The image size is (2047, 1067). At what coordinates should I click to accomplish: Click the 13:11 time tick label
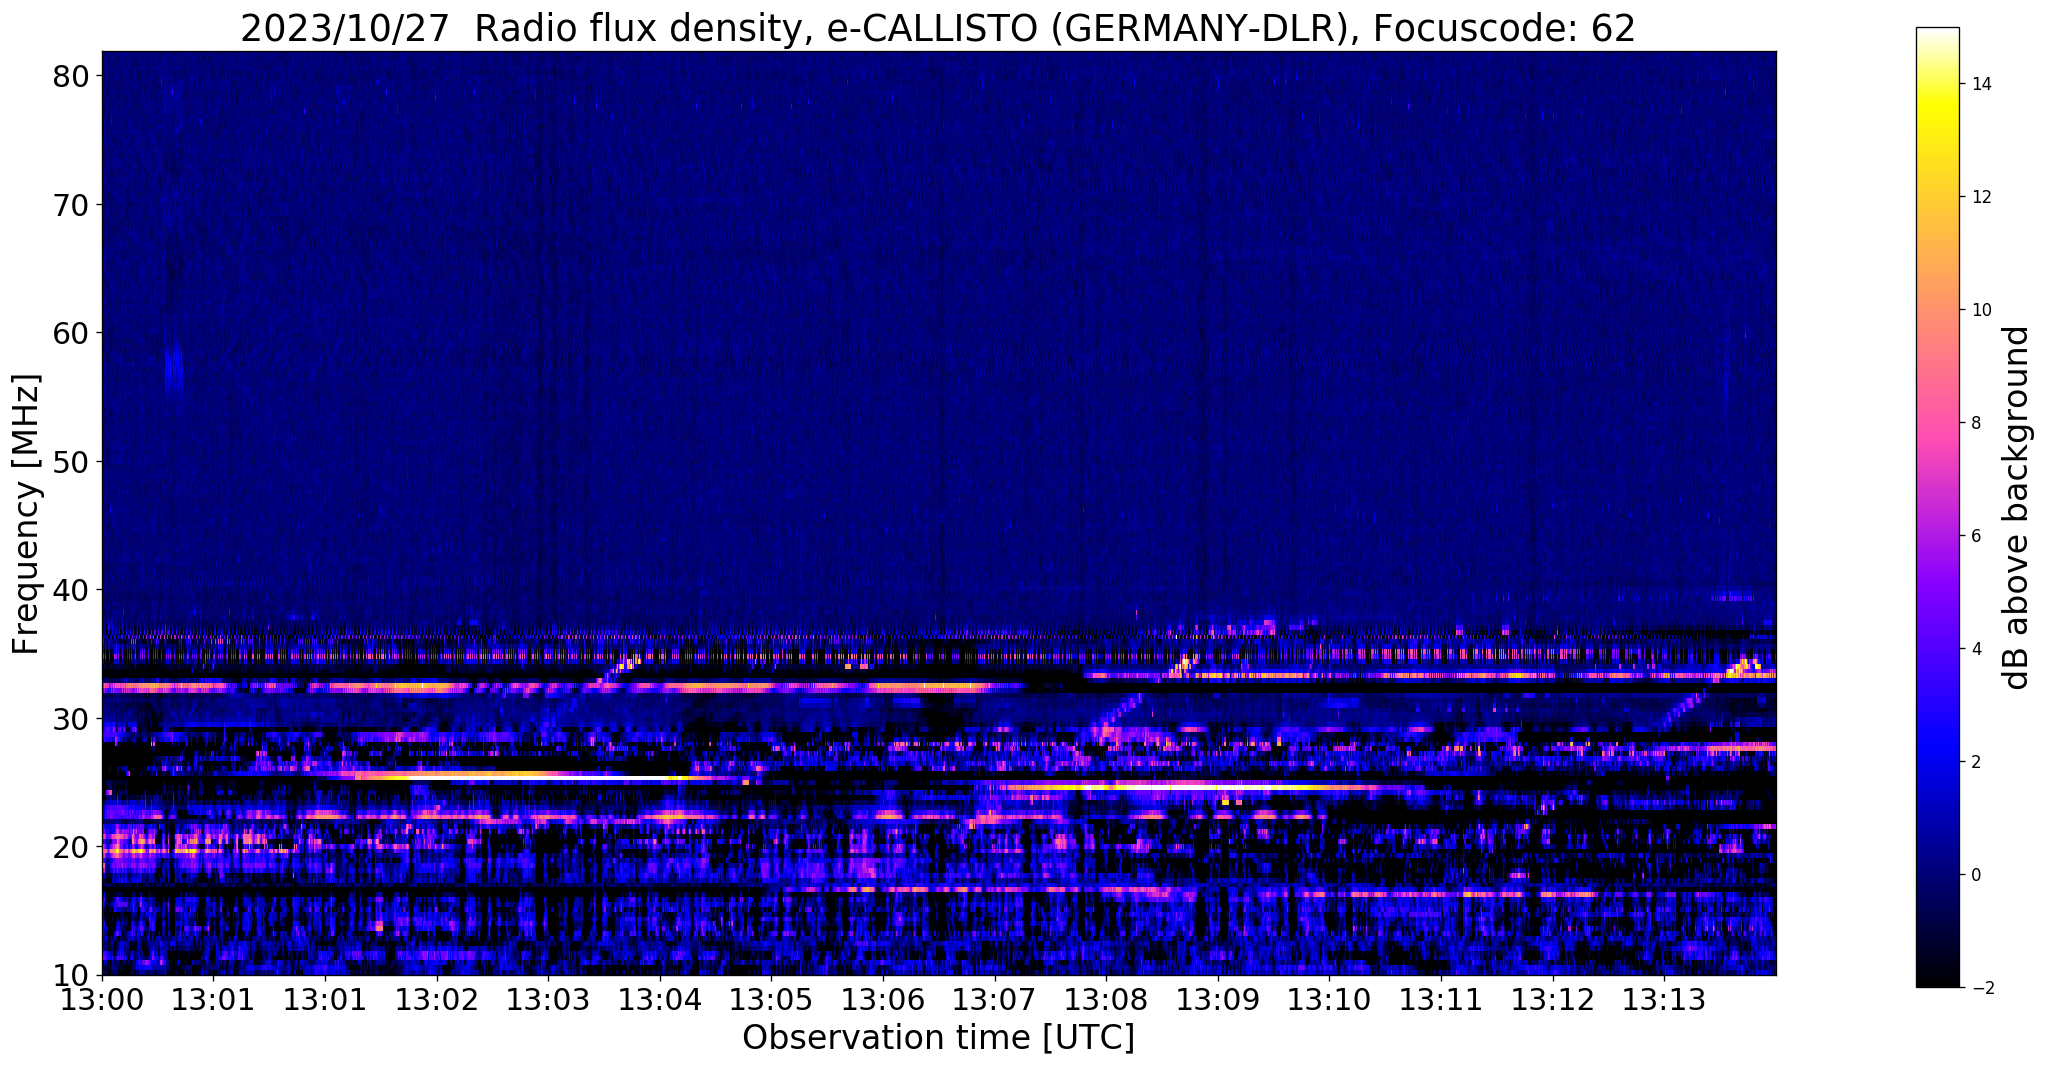(x=1441, y=1000)
